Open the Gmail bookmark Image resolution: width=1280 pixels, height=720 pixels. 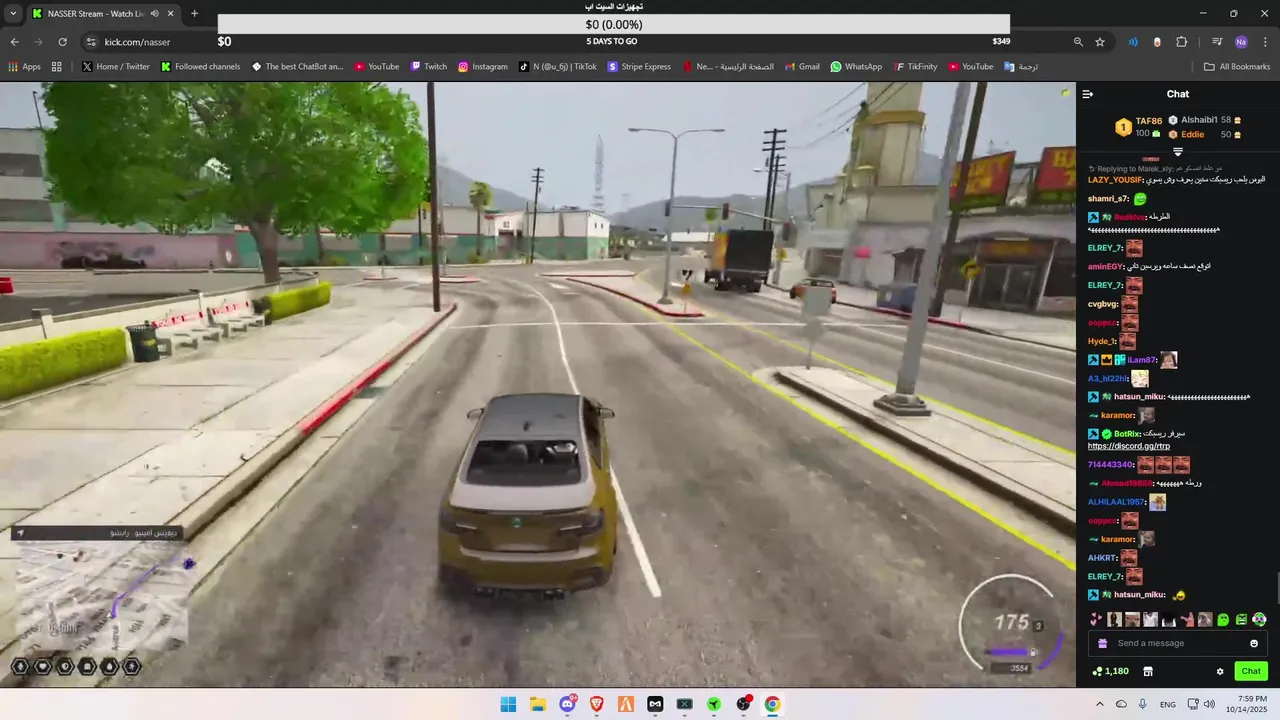pos(801,67)
